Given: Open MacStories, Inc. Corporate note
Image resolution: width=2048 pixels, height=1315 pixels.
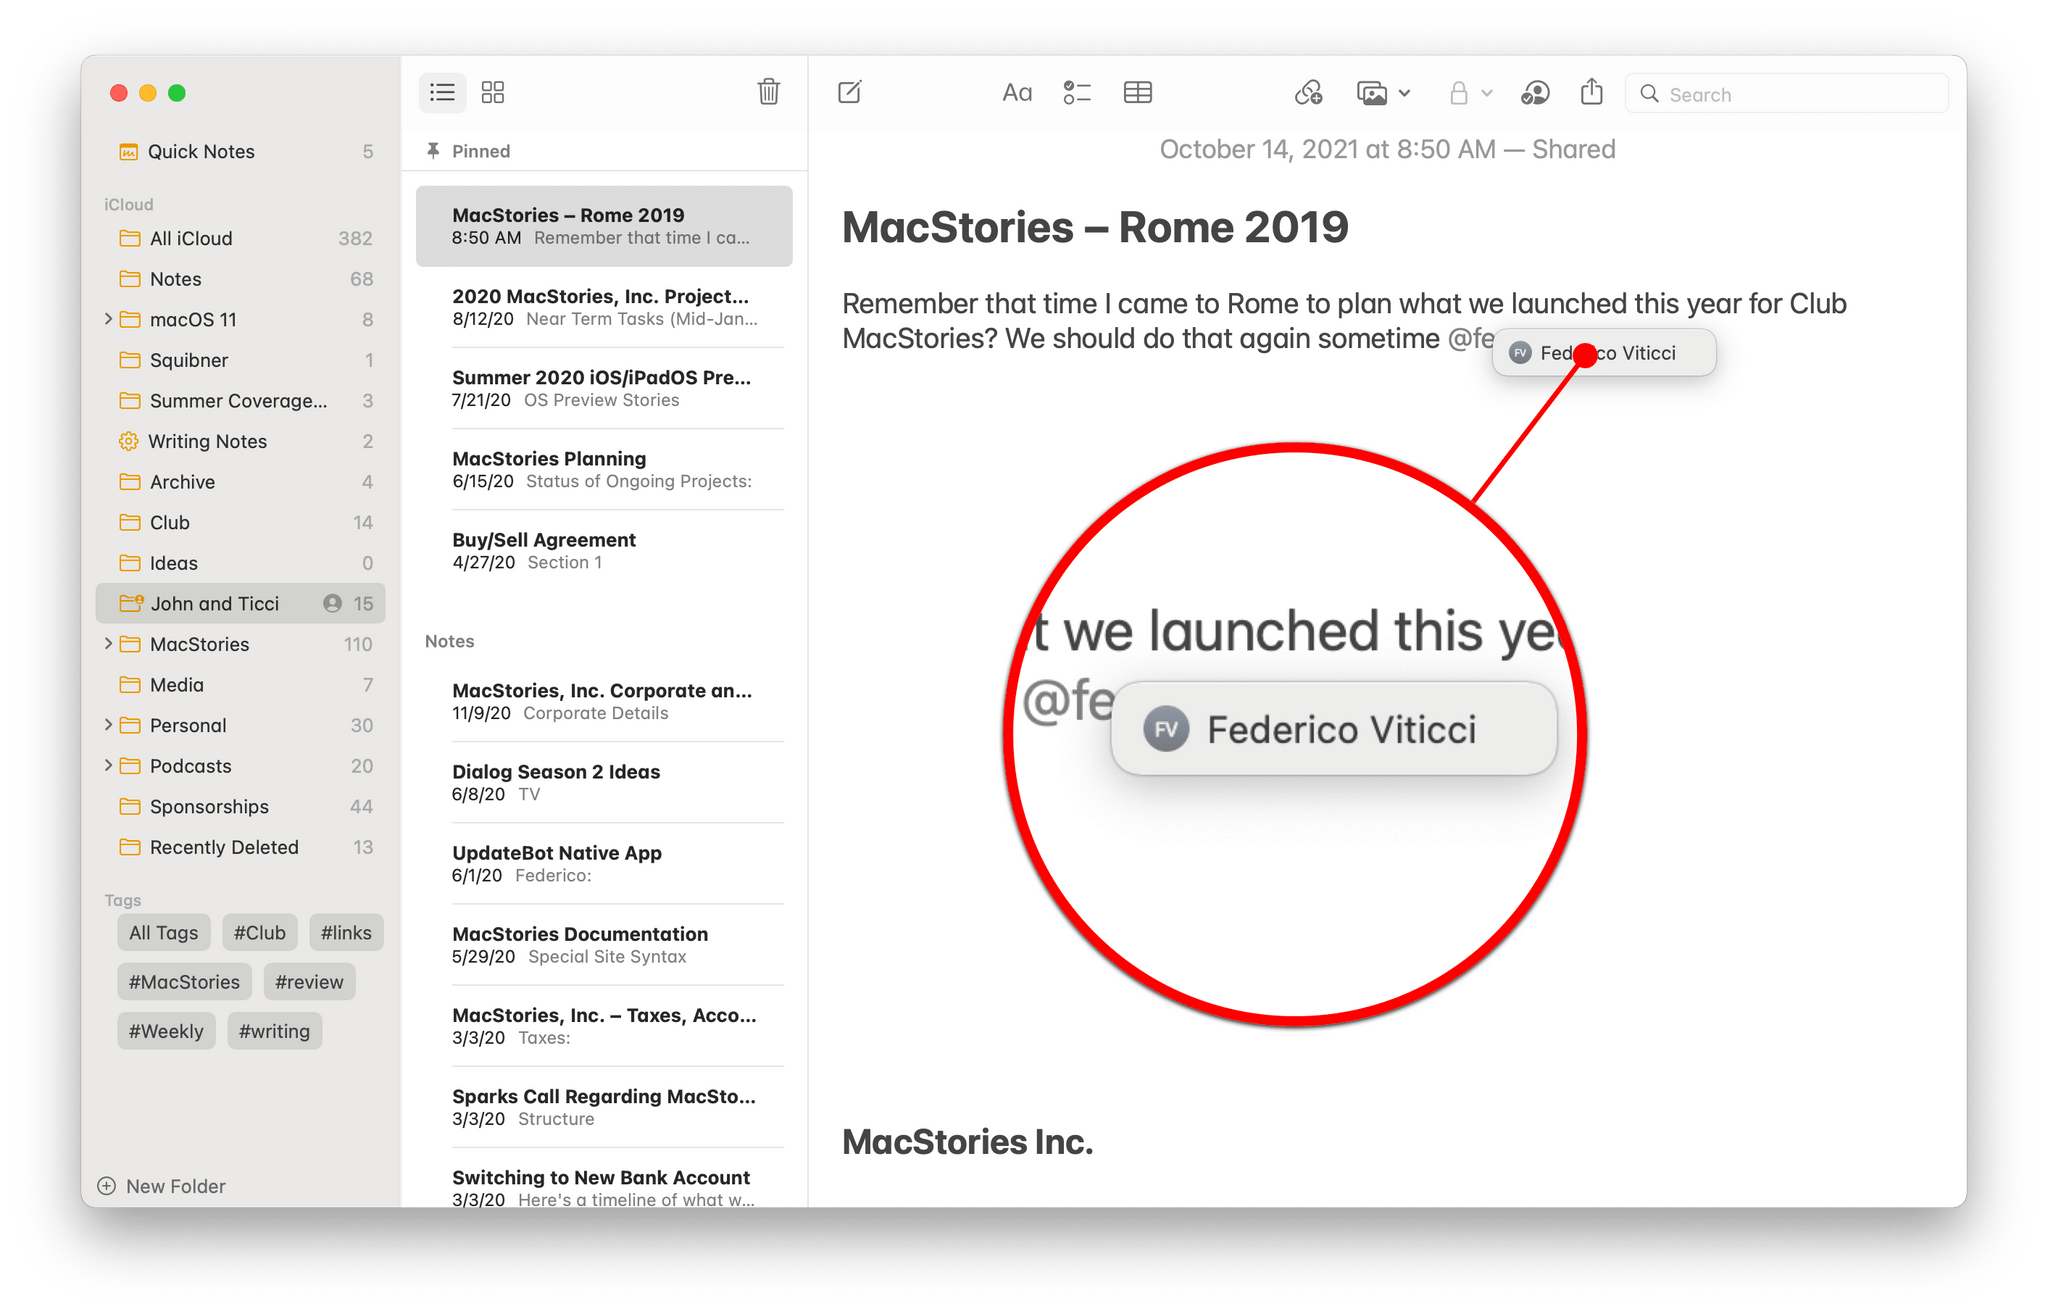Looking at the screenshot, I should (x=604, y=701).
